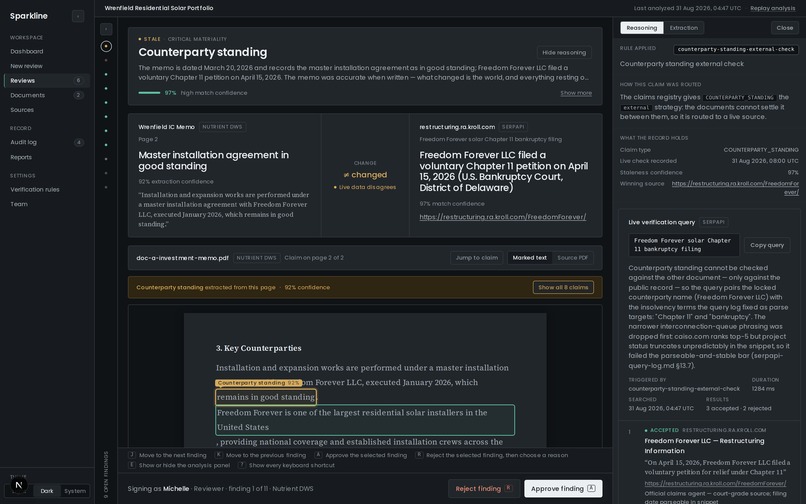Select the highlighted 'remains in good standing' claim
This screenshot has width=806, height=504.
[x=266, y=397]
